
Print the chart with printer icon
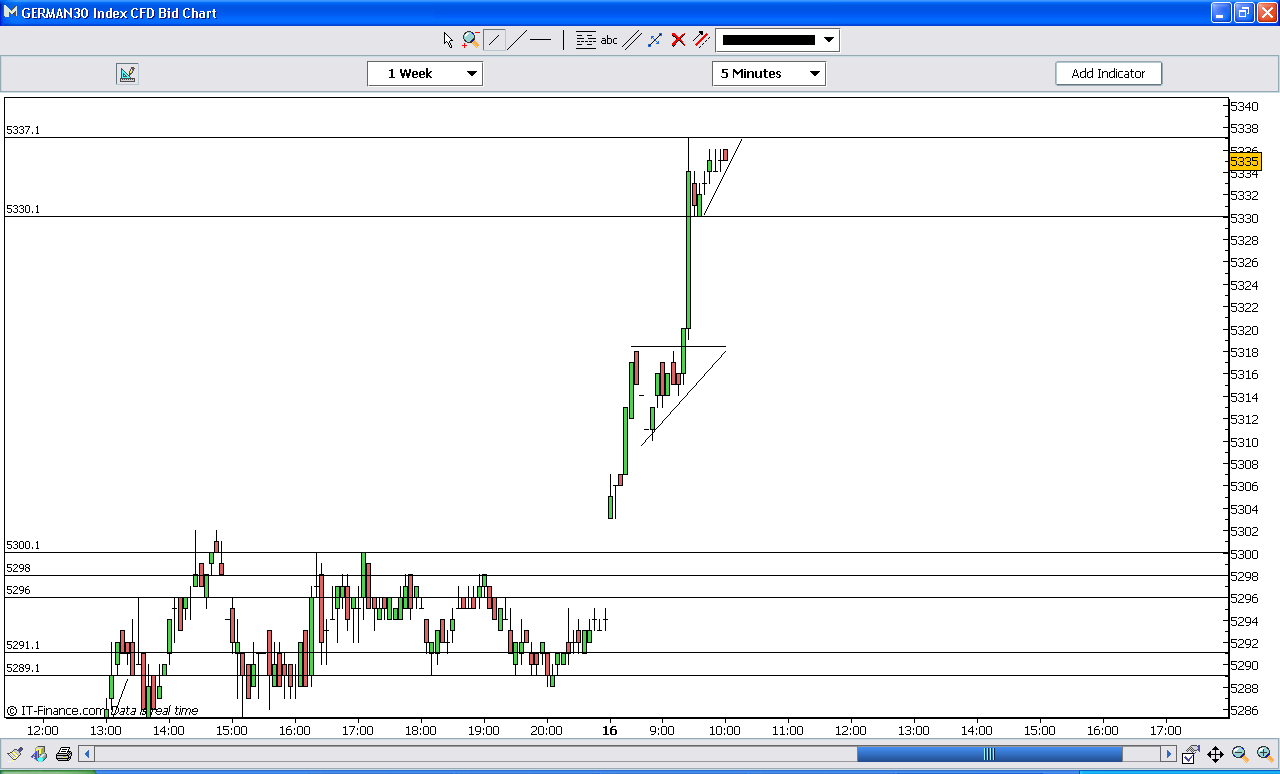(65, 754)
